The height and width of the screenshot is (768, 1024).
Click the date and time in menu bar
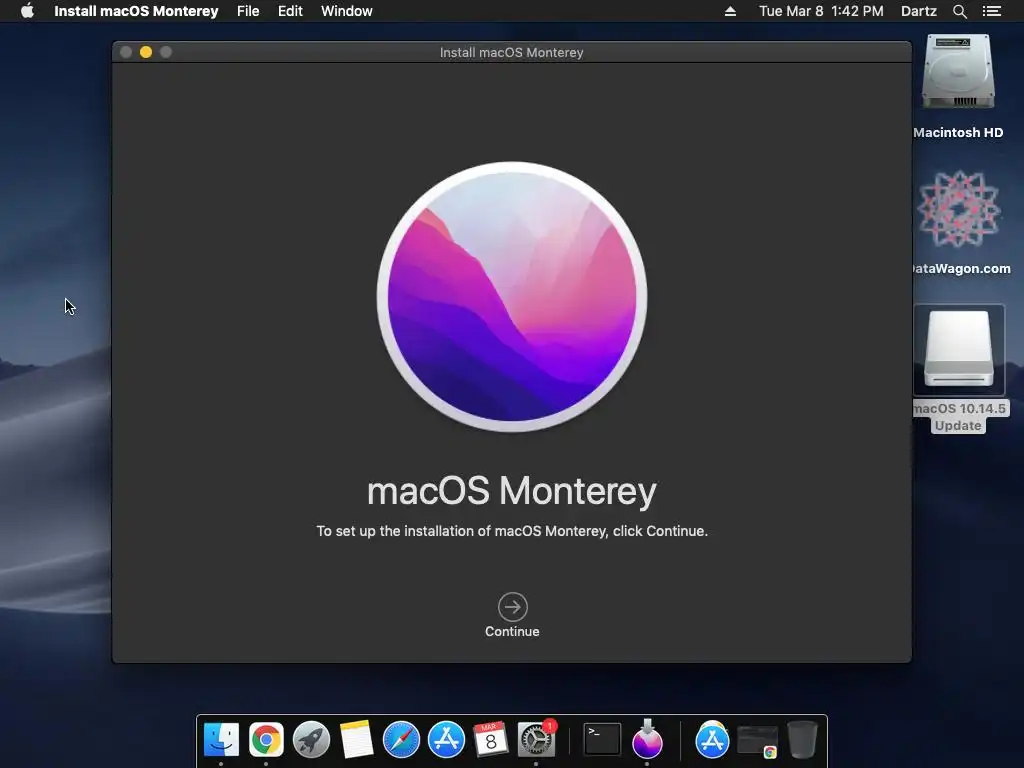click(821, 11)
